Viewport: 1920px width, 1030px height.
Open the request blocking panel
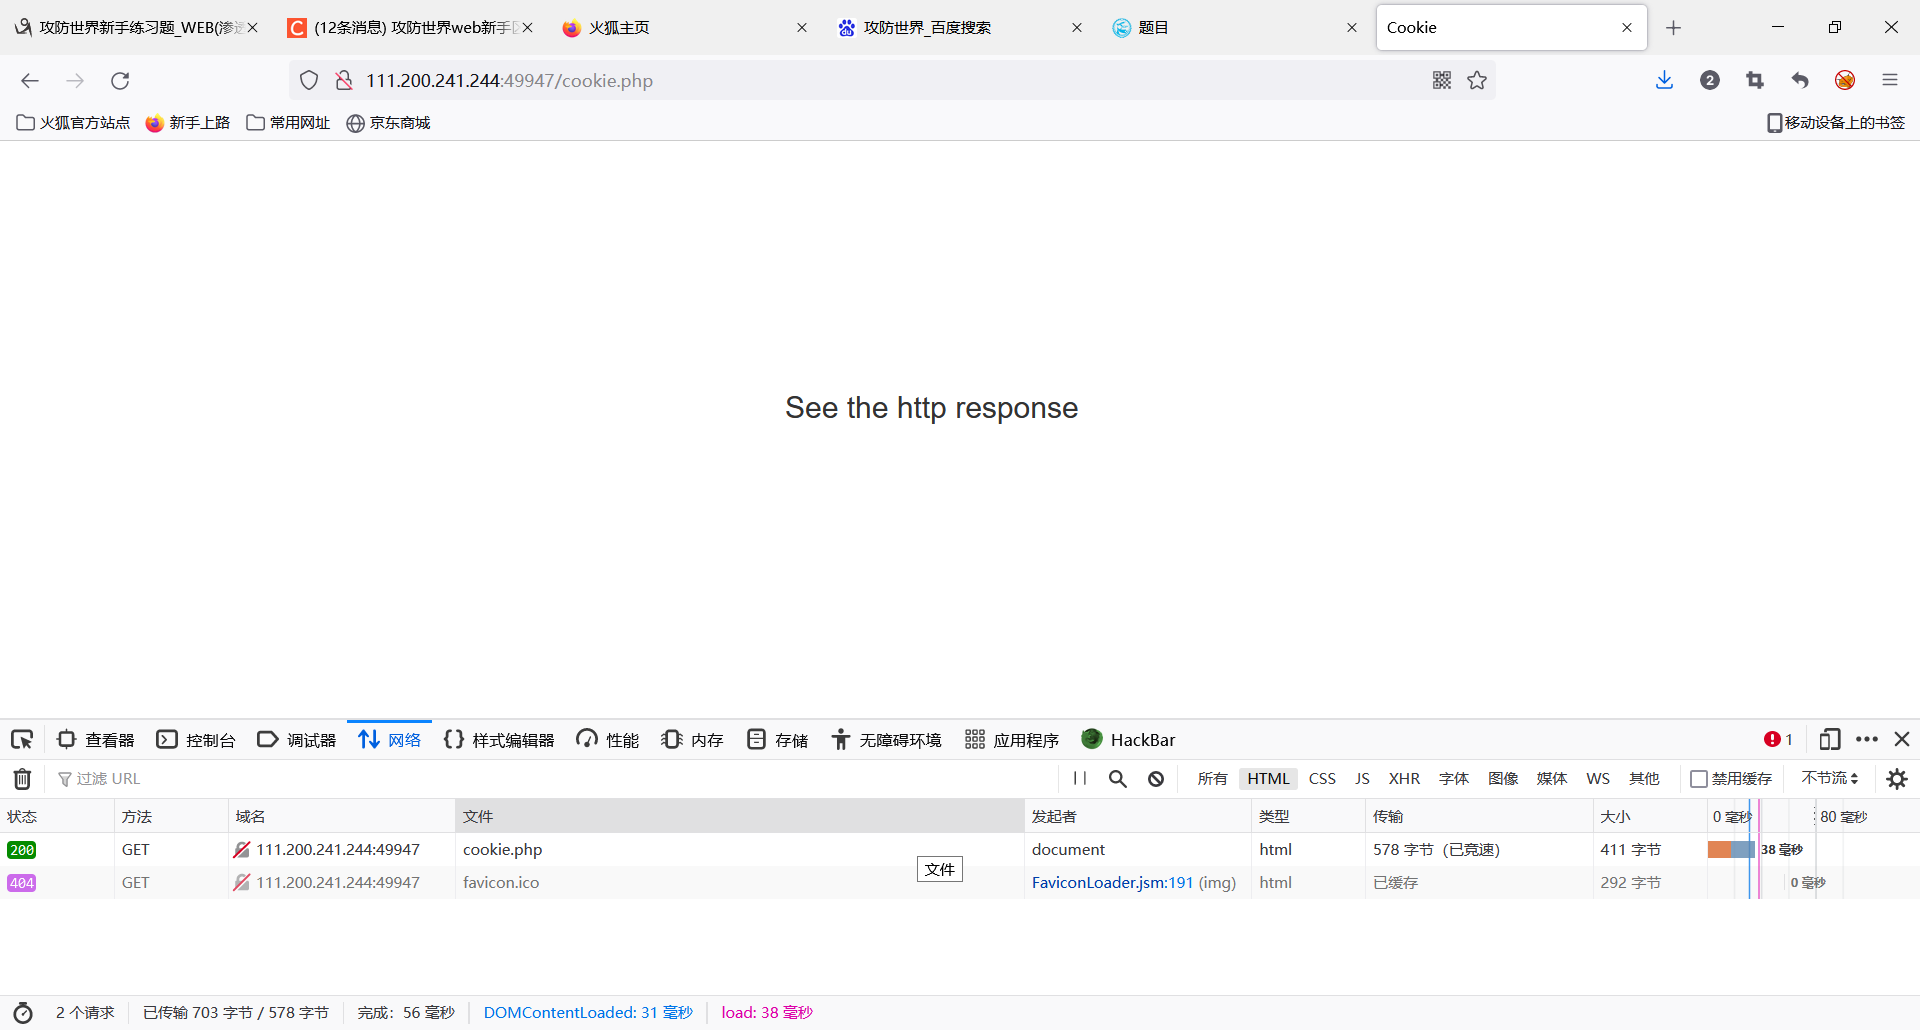tap(1156, 778)
